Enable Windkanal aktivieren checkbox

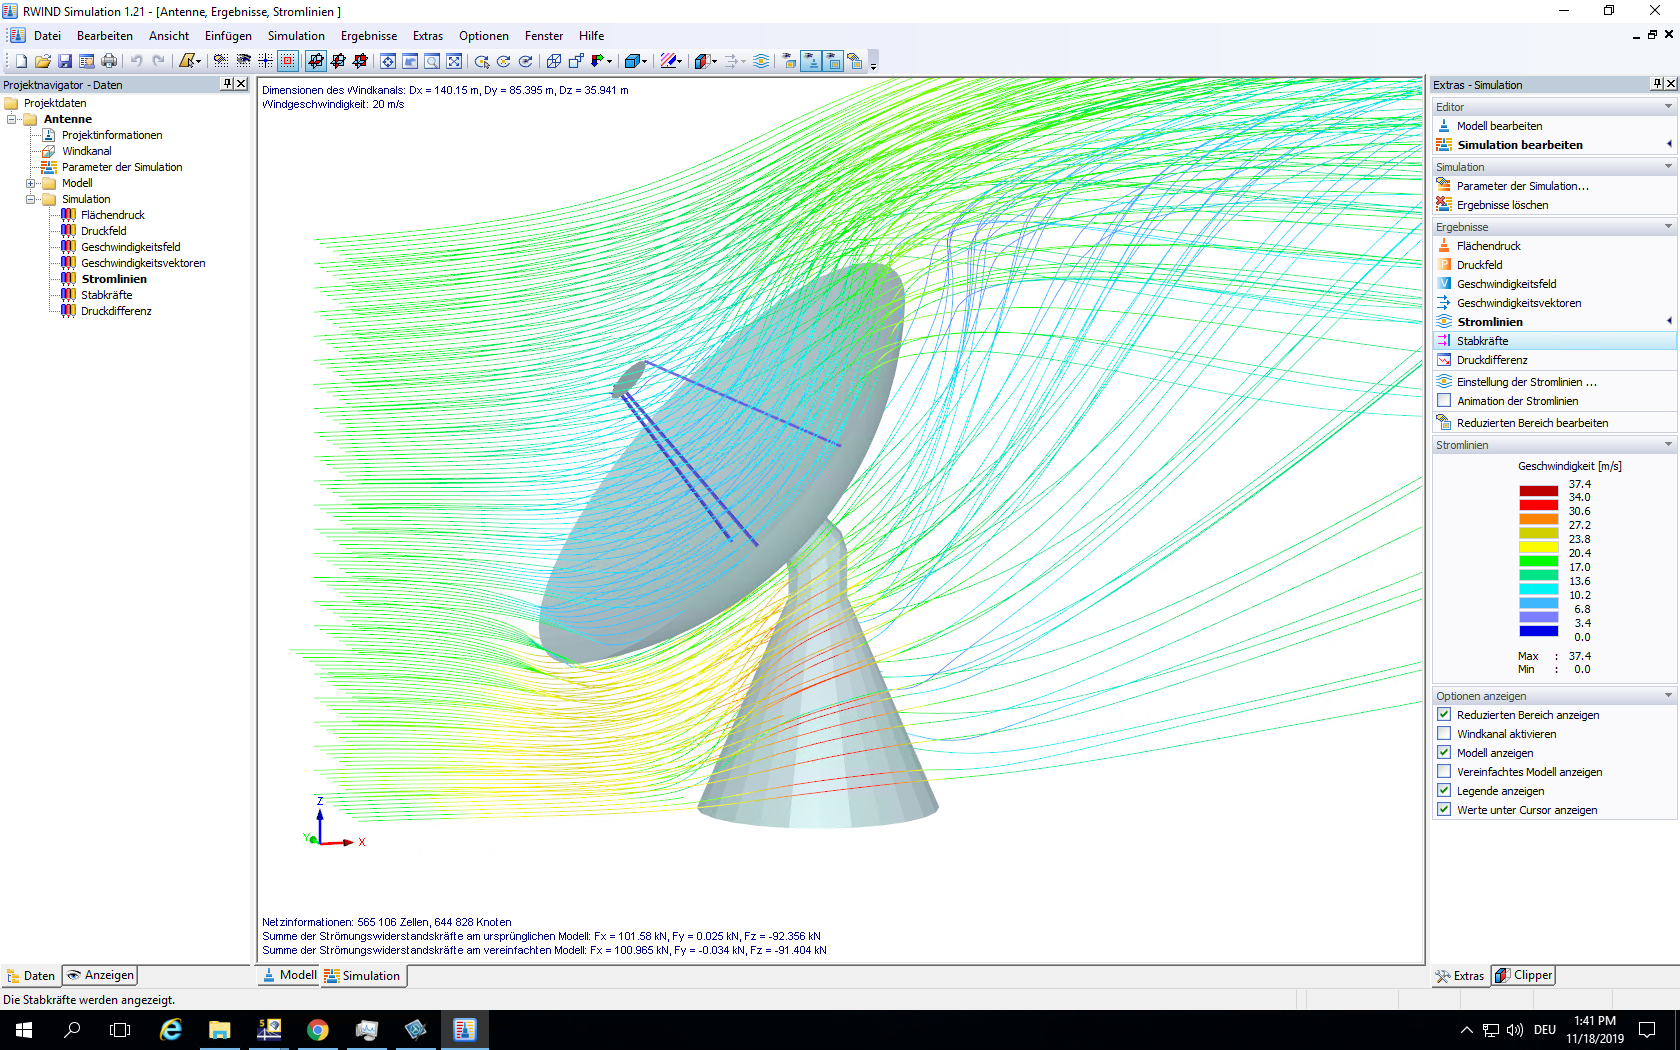pyautogui.click(x=1444, y=734)
